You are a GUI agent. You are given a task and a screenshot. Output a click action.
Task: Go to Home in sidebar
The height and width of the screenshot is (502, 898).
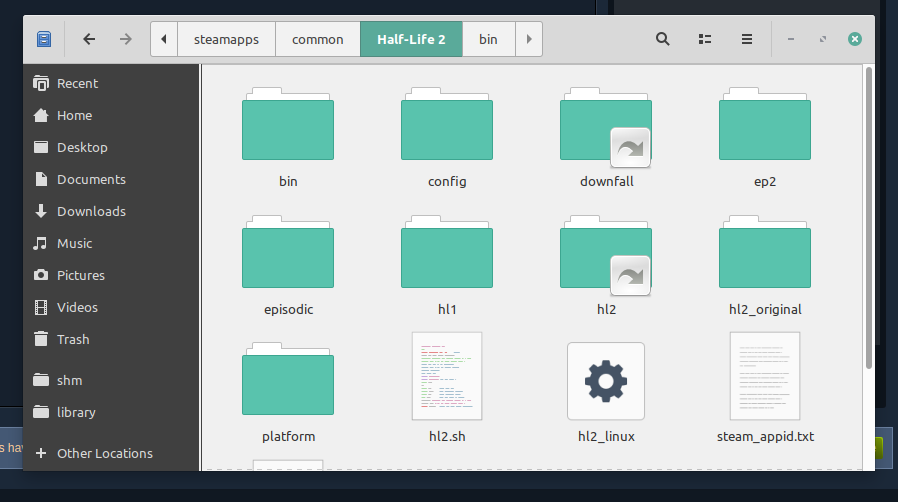tap(111, 116)
